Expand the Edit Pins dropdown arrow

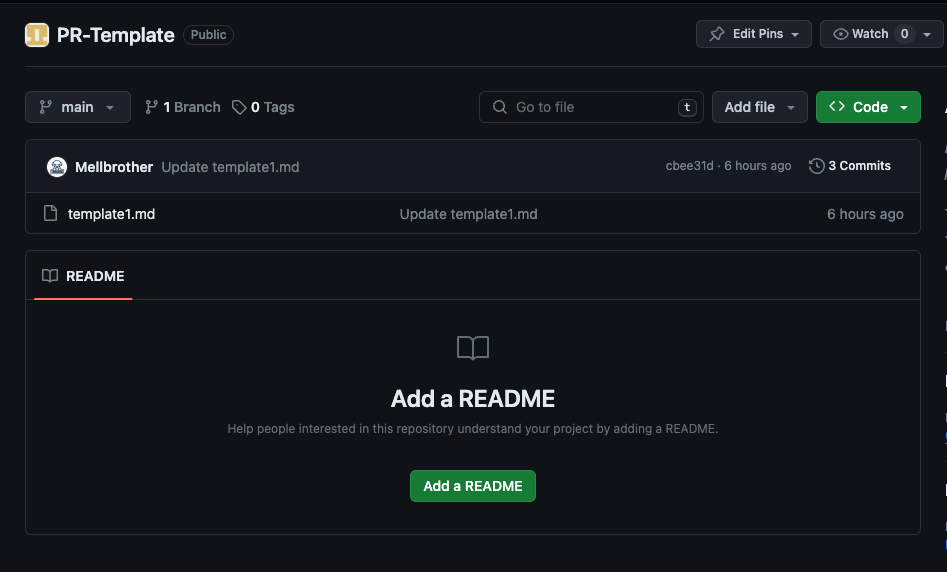[x=795, y=34]
